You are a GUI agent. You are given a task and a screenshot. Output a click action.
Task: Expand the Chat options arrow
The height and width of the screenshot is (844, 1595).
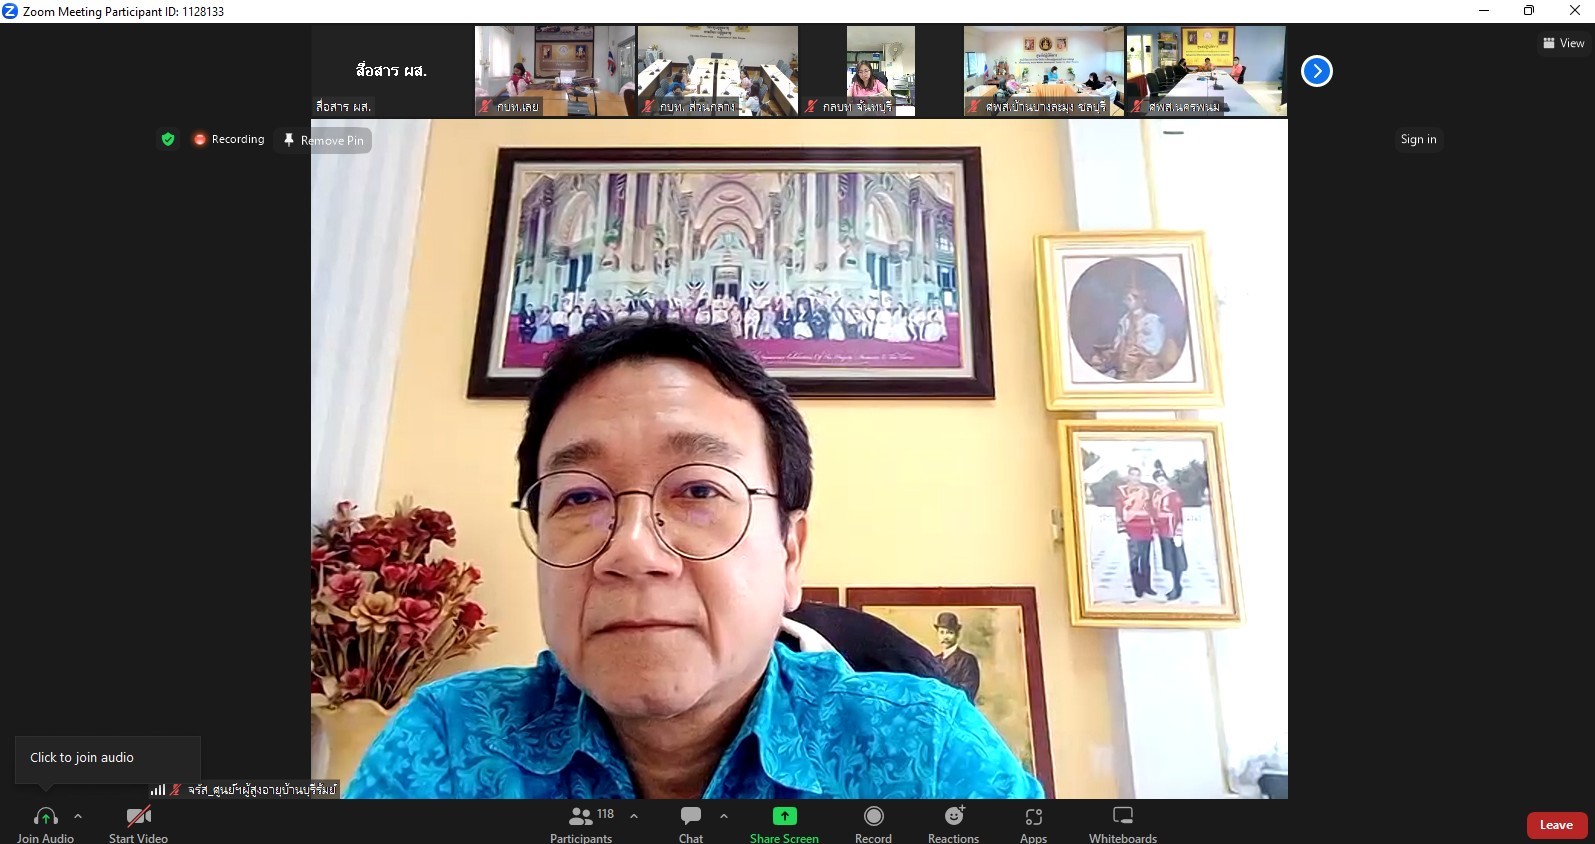[724, 816]
